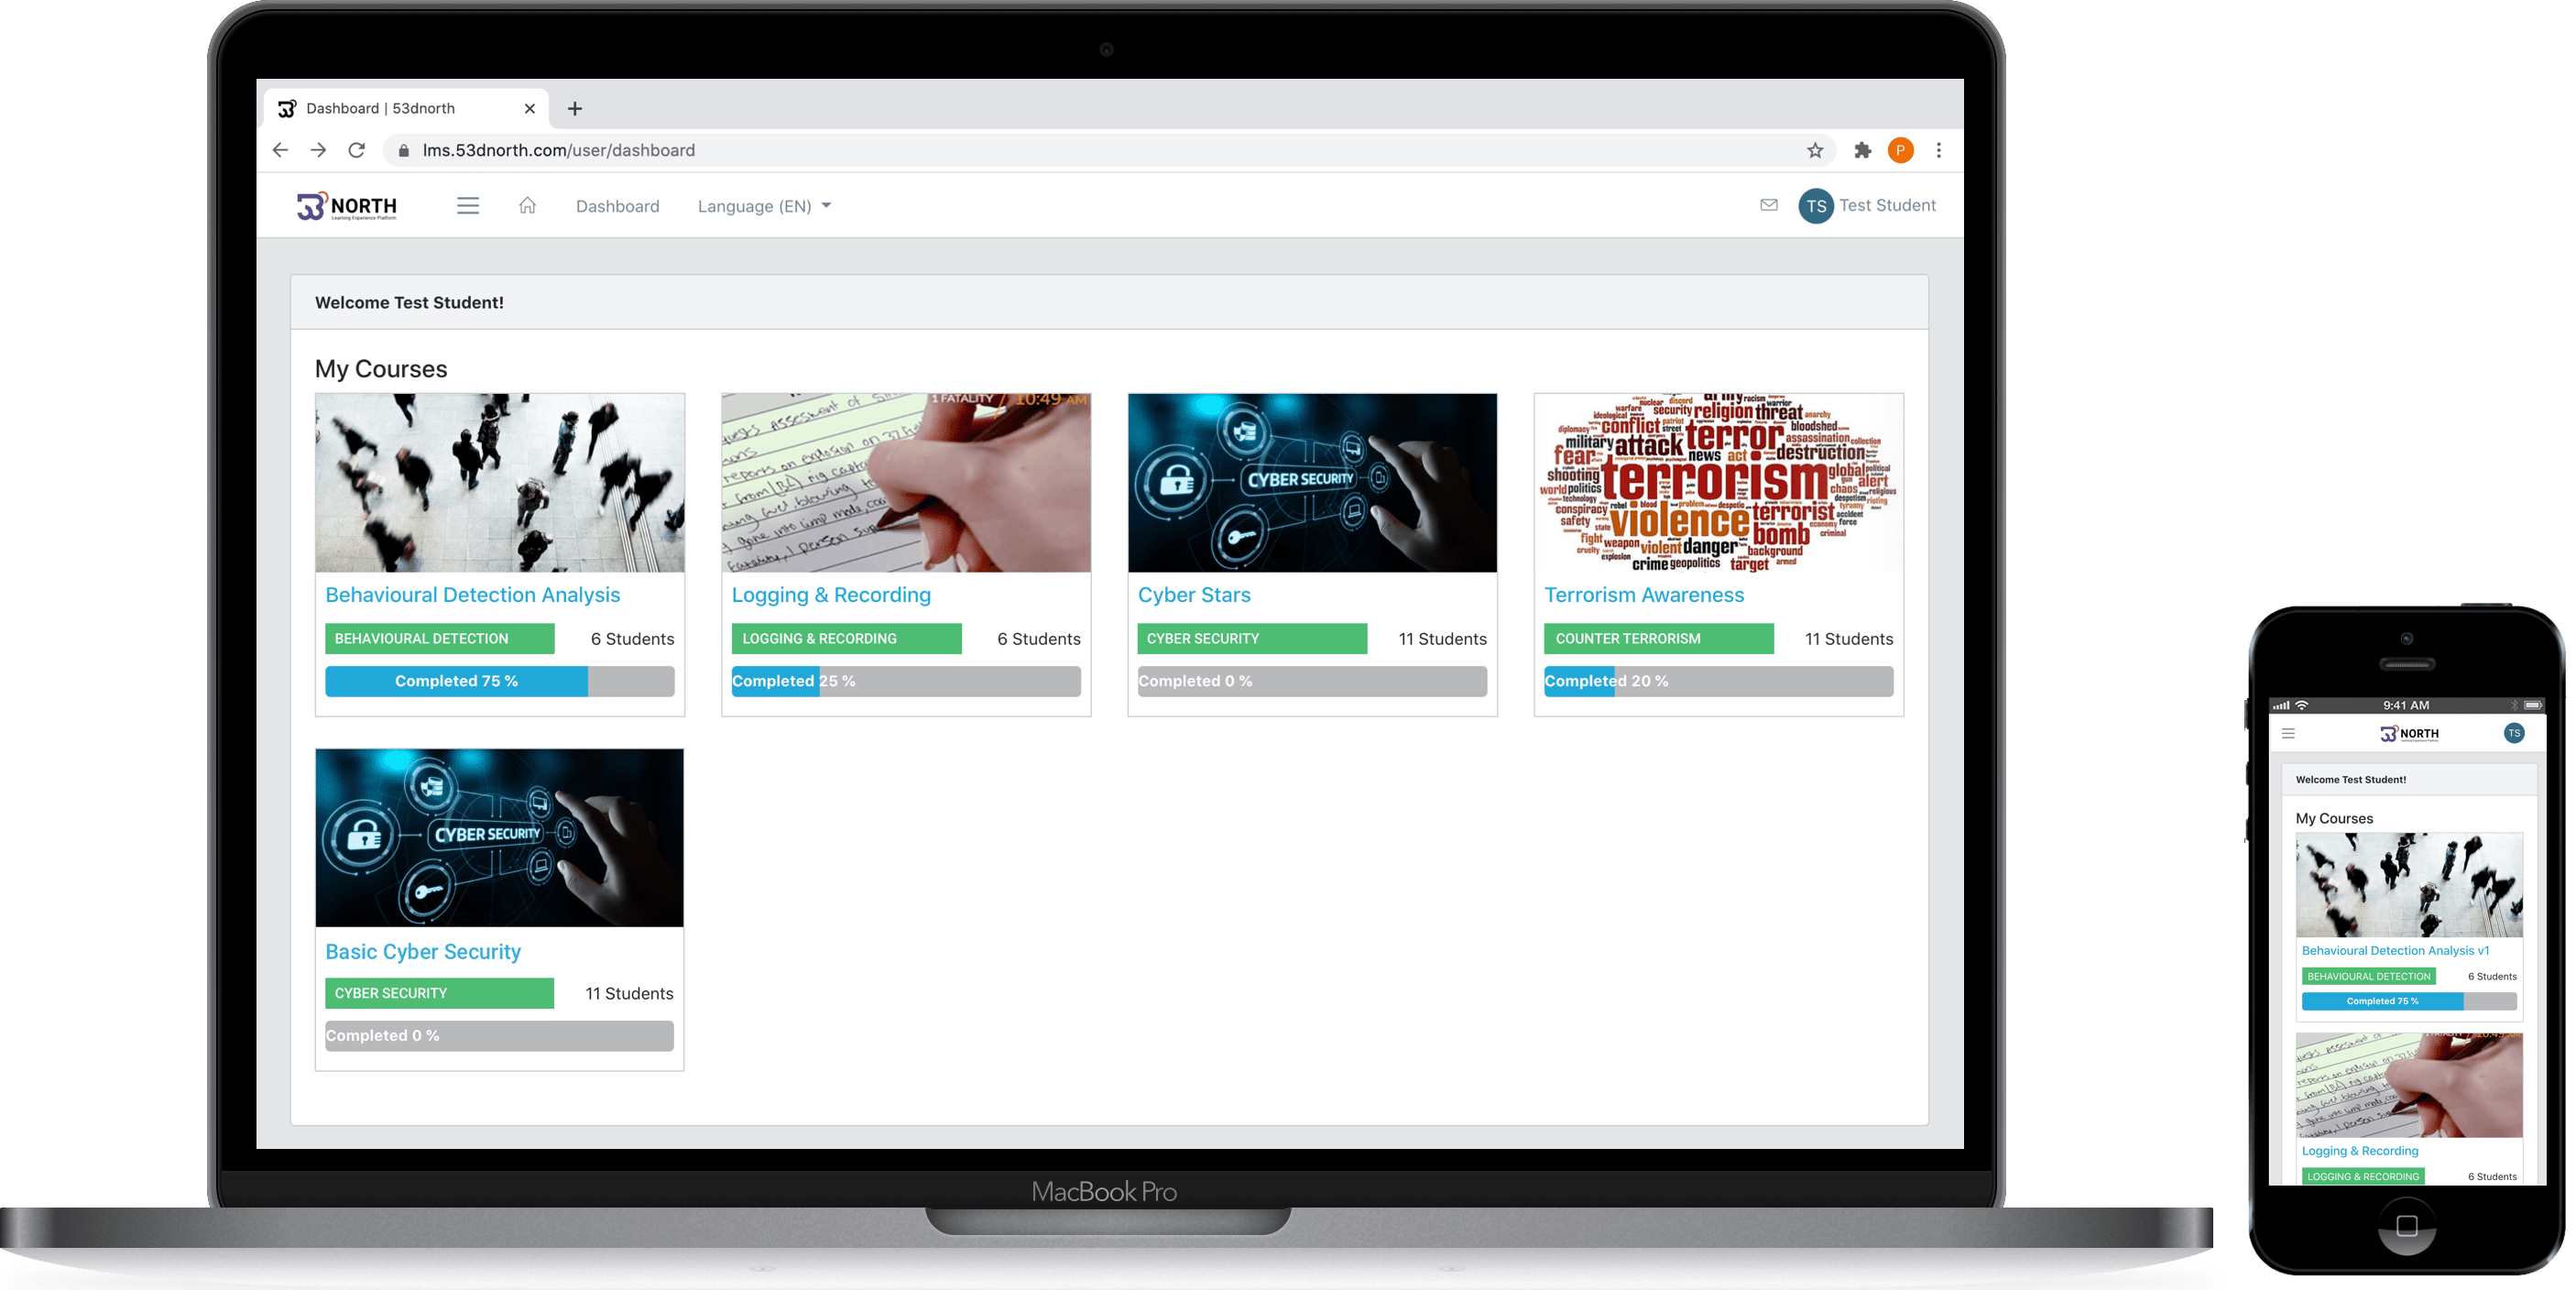
Task: Click the crowd course thumbnail on phone
Action: click(2409, 884)
